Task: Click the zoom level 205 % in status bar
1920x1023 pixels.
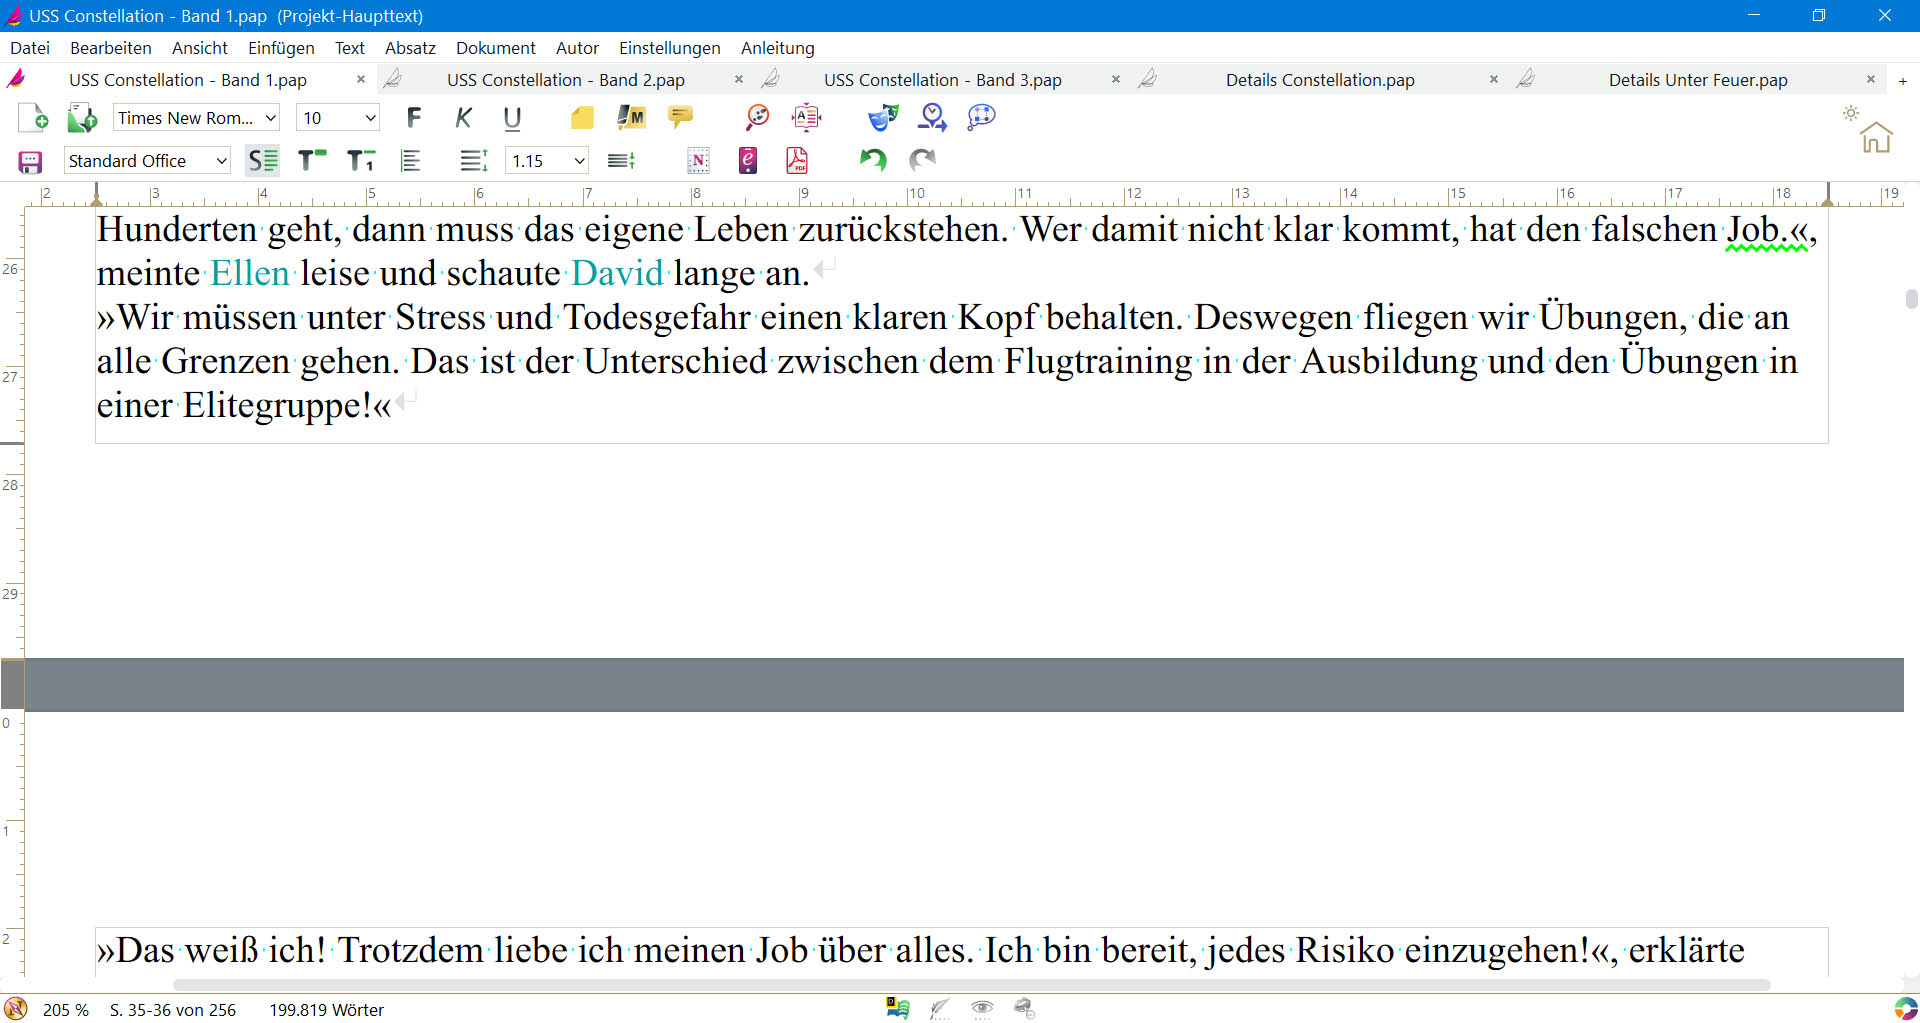Action: pos(66,1010)
